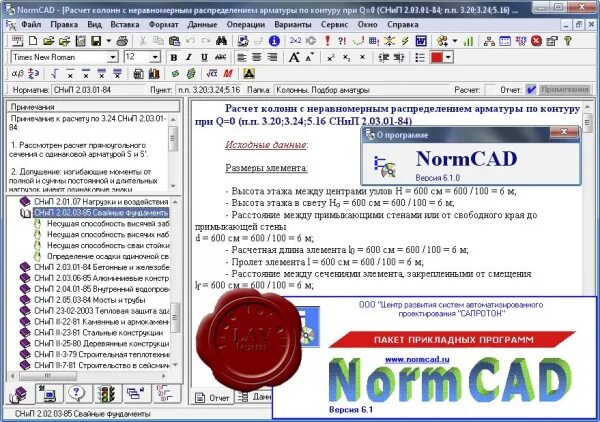Open the Правка menu
The height and width of the screenshot is (422, 600).
tap(64, 24)
